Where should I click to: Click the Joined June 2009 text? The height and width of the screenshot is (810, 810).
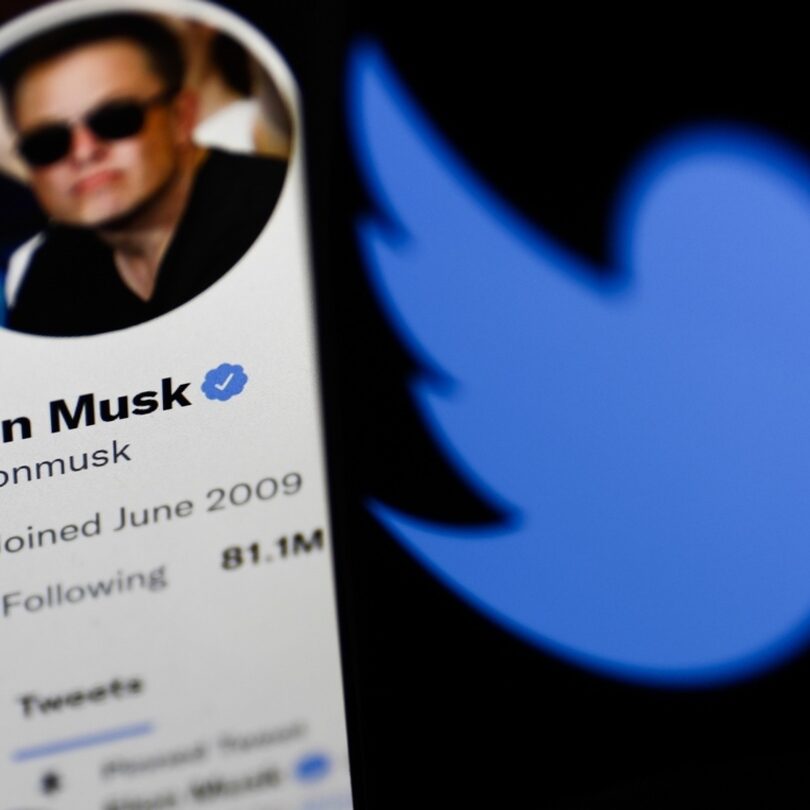tap(150, 513)
